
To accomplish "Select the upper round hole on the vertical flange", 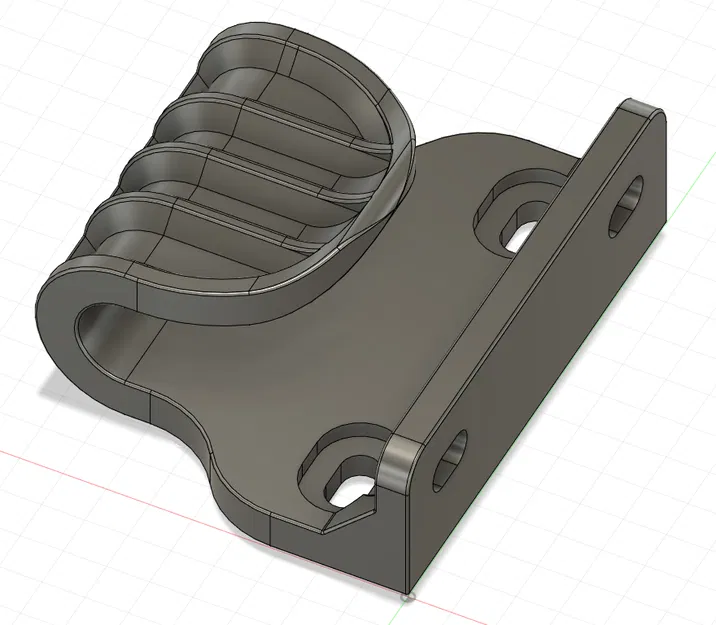I will point(626,206).
